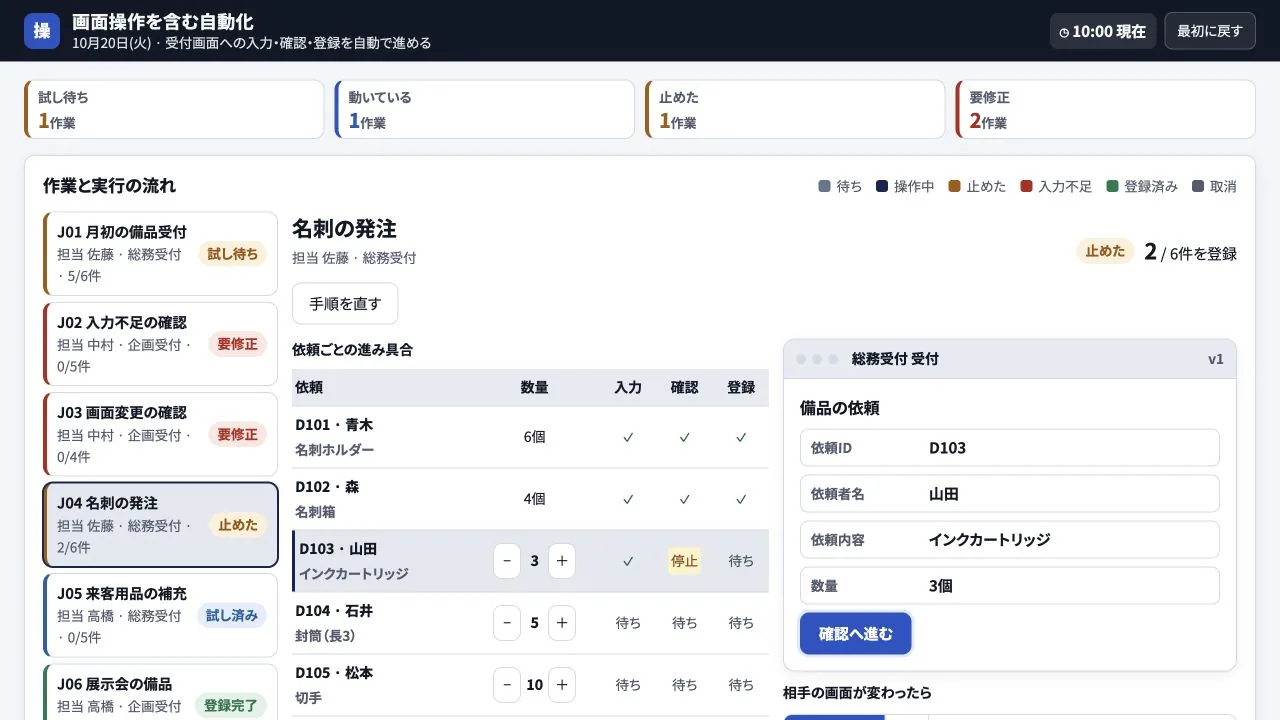
Task: Open the 止めた summary card
Action: [794, 109]
